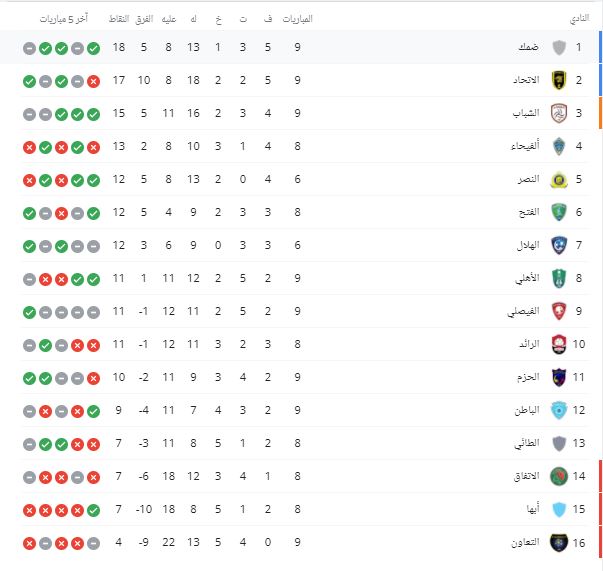
Task: Click the Al-Ahli club crest
Action: [559, 278]
